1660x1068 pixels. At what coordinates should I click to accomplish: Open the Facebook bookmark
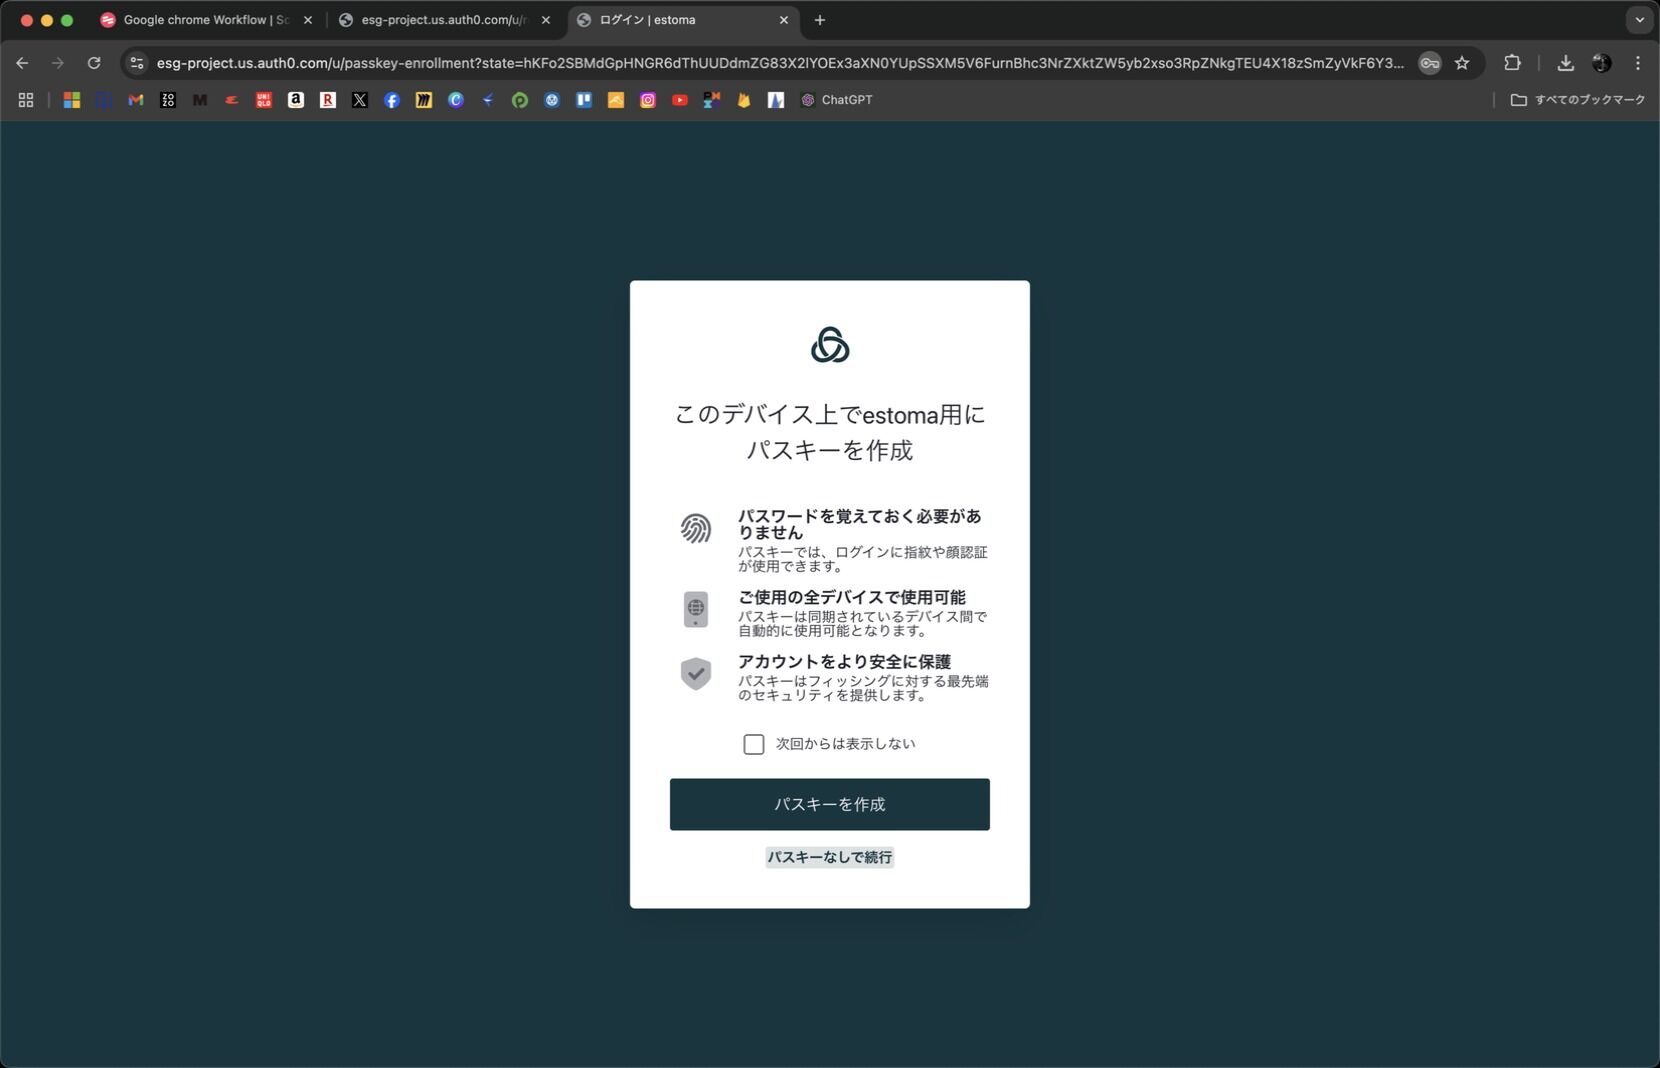point(392,100)
